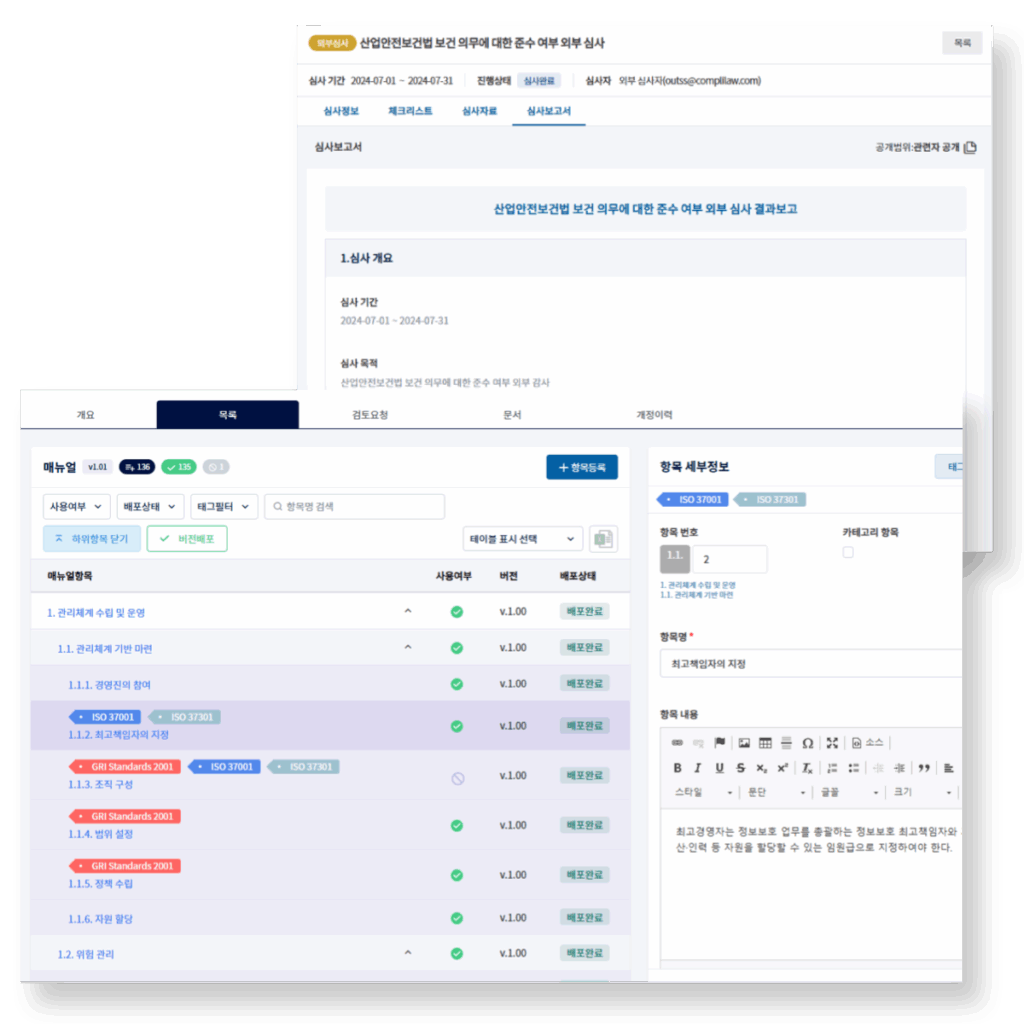The image size is (1024, 1024).
Task: Click the Bold formatting icon
Action: [x=677, y=768]
